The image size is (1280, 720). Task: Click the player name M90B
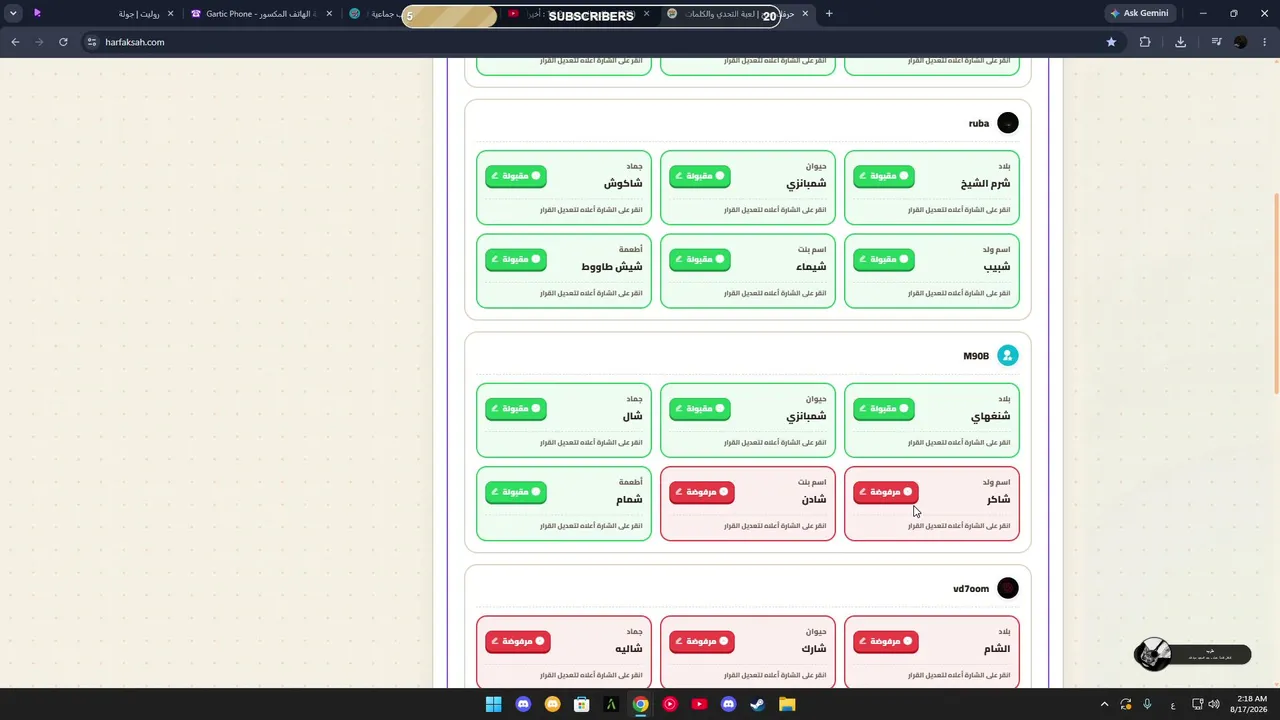(x=976, y=356)
